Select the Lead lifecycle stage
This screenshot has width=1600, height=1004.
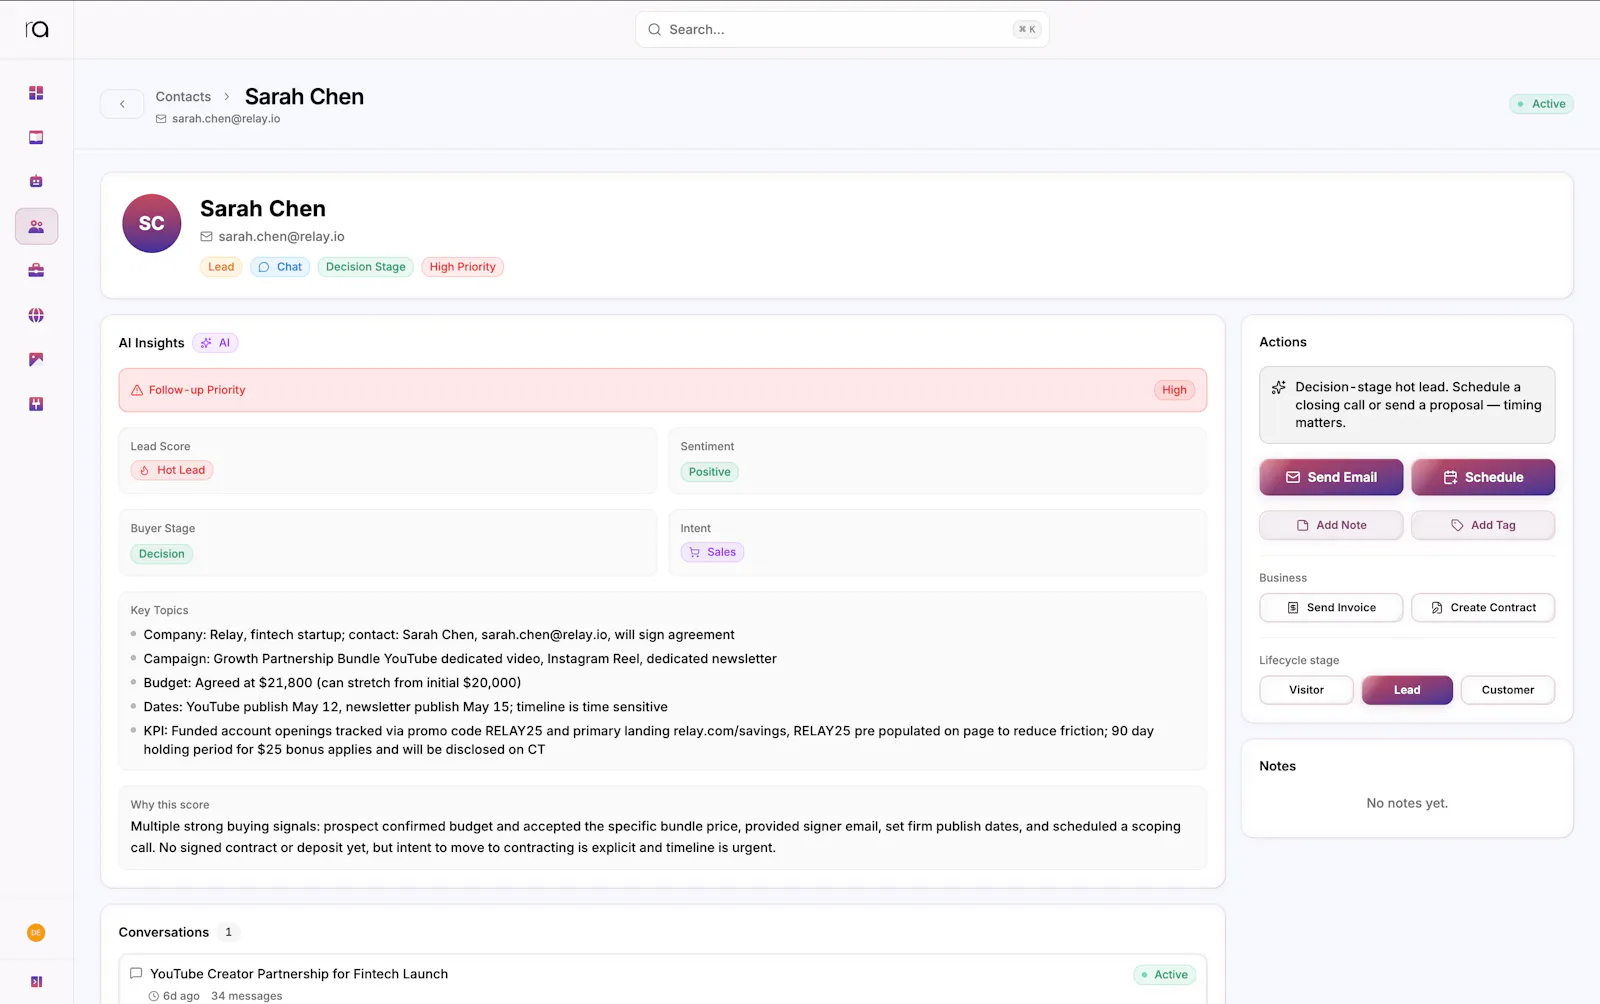[x=1407, y=690]
